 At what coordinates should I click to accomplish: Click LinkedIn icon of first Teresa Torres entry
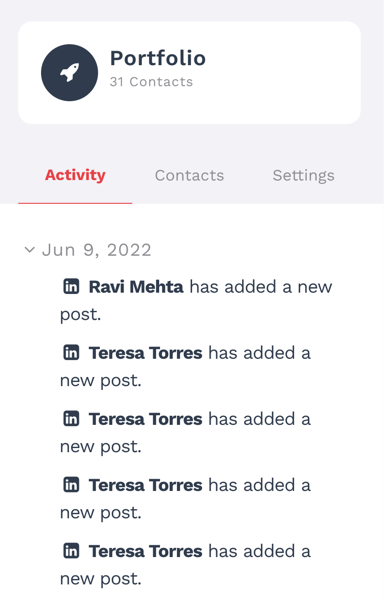pos(71,352)
